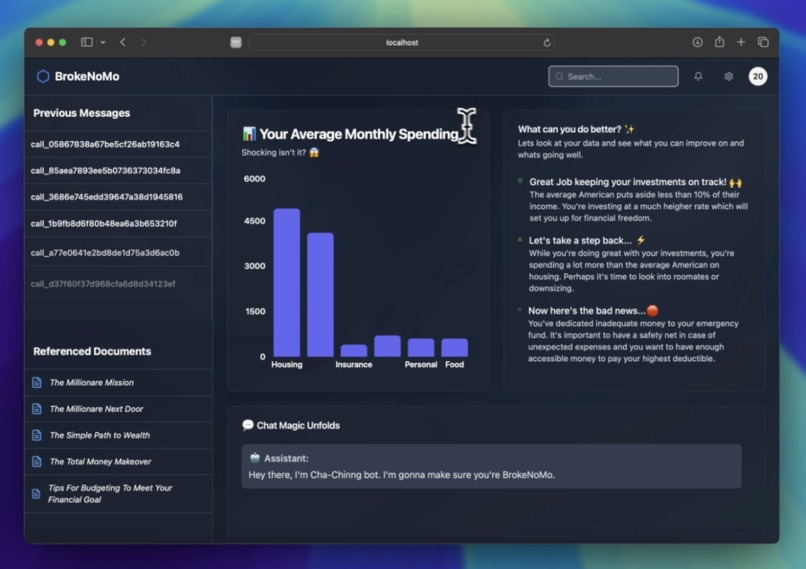This screenshot has height=569, width=806.
Task: Open message call_85aea7893ee5b0736373034fc8a
Action: [118, 171]
